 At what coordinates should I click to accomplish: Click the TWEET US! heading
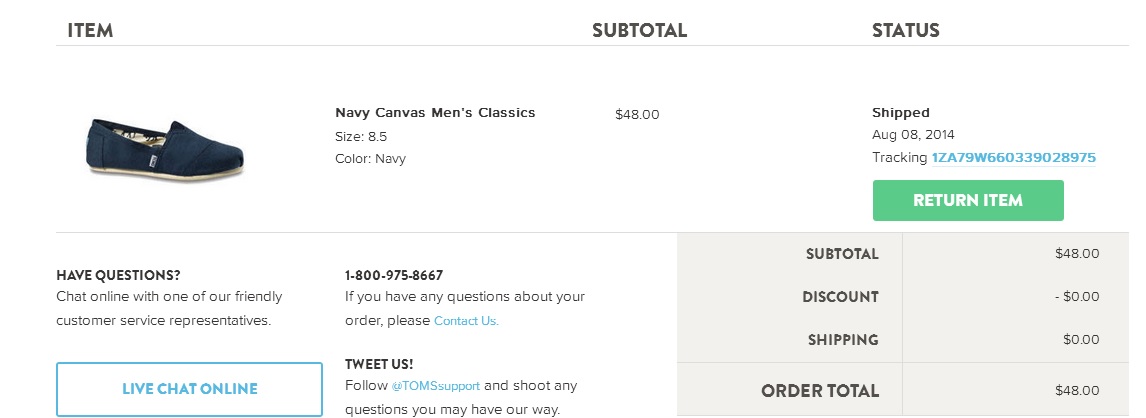tap(379, 364)
